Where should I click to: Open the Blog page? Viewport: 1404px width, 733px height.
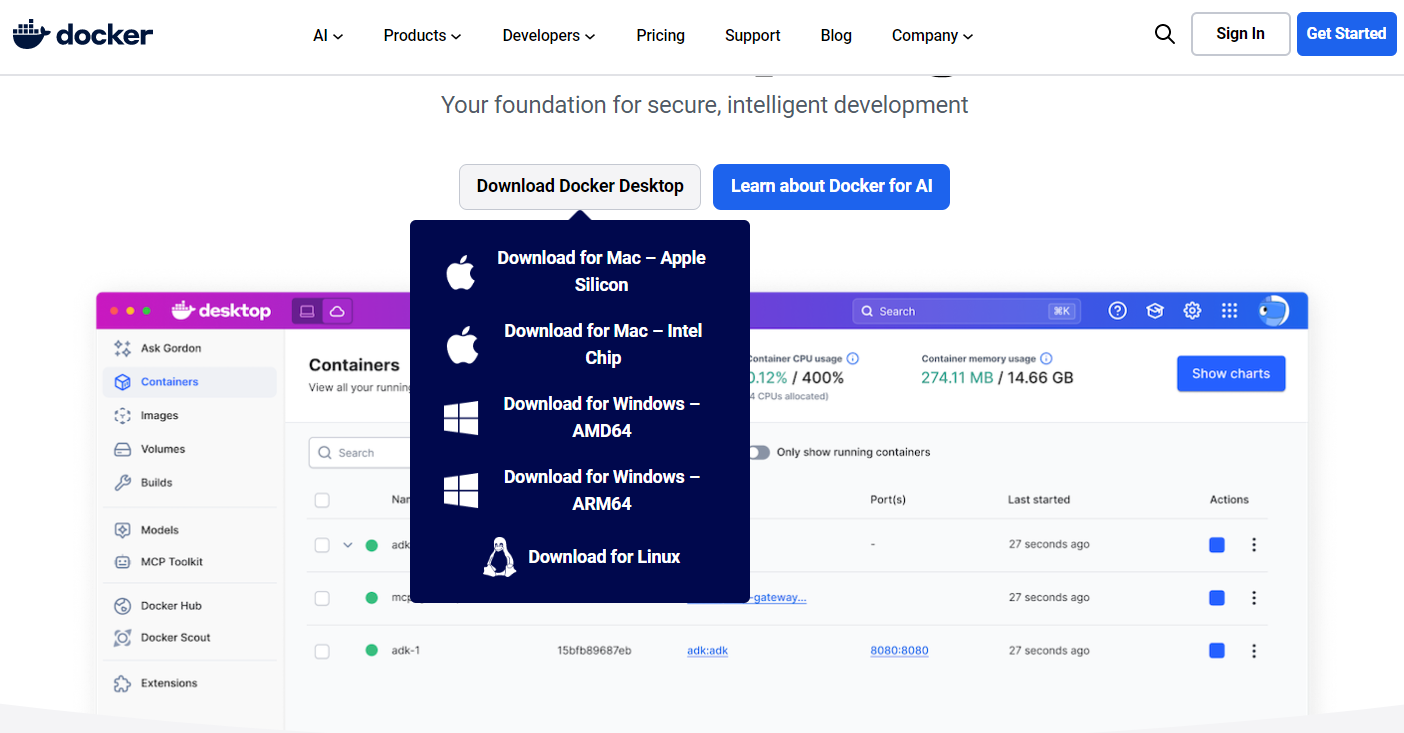836,35
